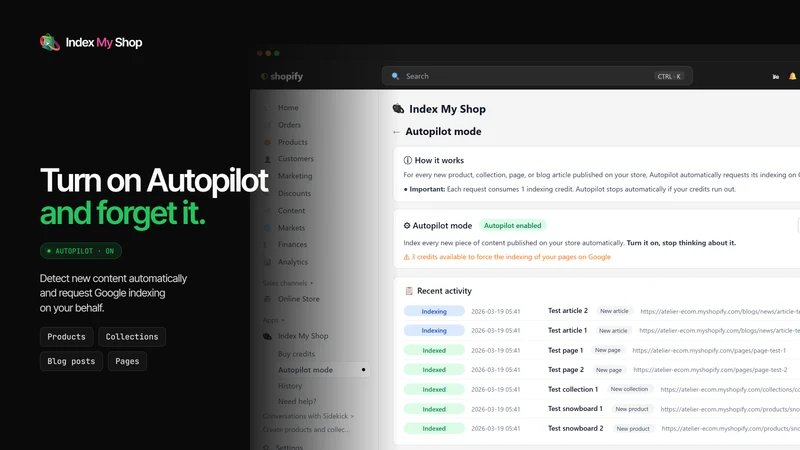800x450 pixels.
Task: Click the Recent activity clipboard icon
Action: click(x=409, y=291)
